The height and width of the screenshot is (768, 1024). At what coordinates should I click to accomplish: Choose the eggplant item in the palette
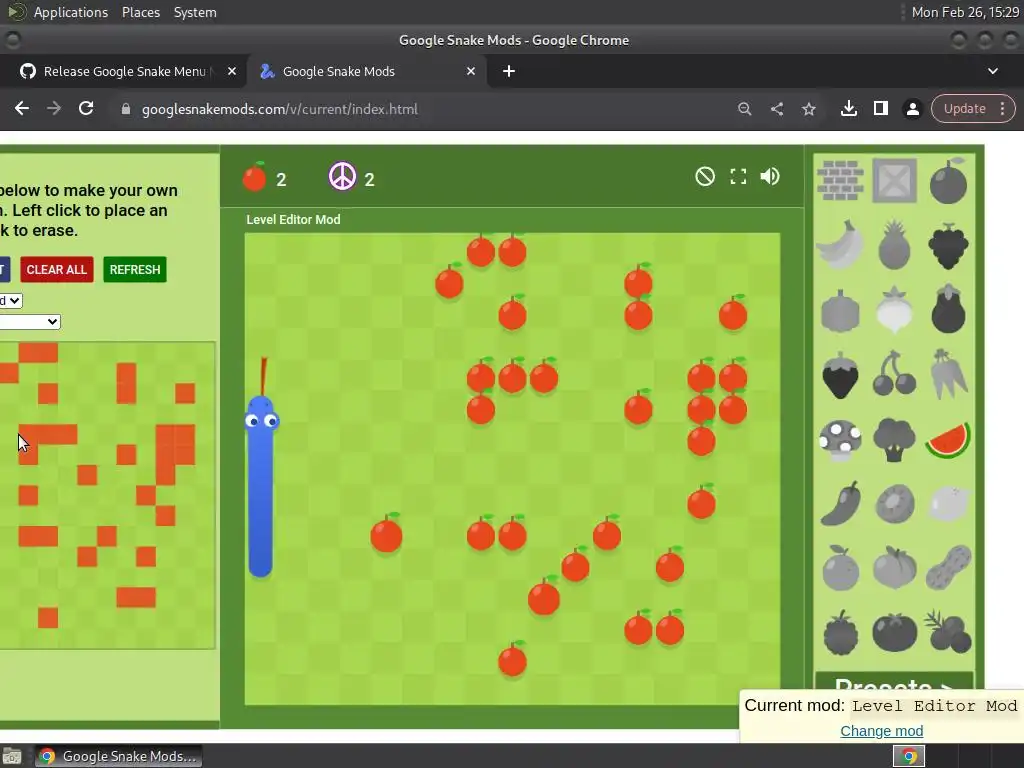click(948, 309)
